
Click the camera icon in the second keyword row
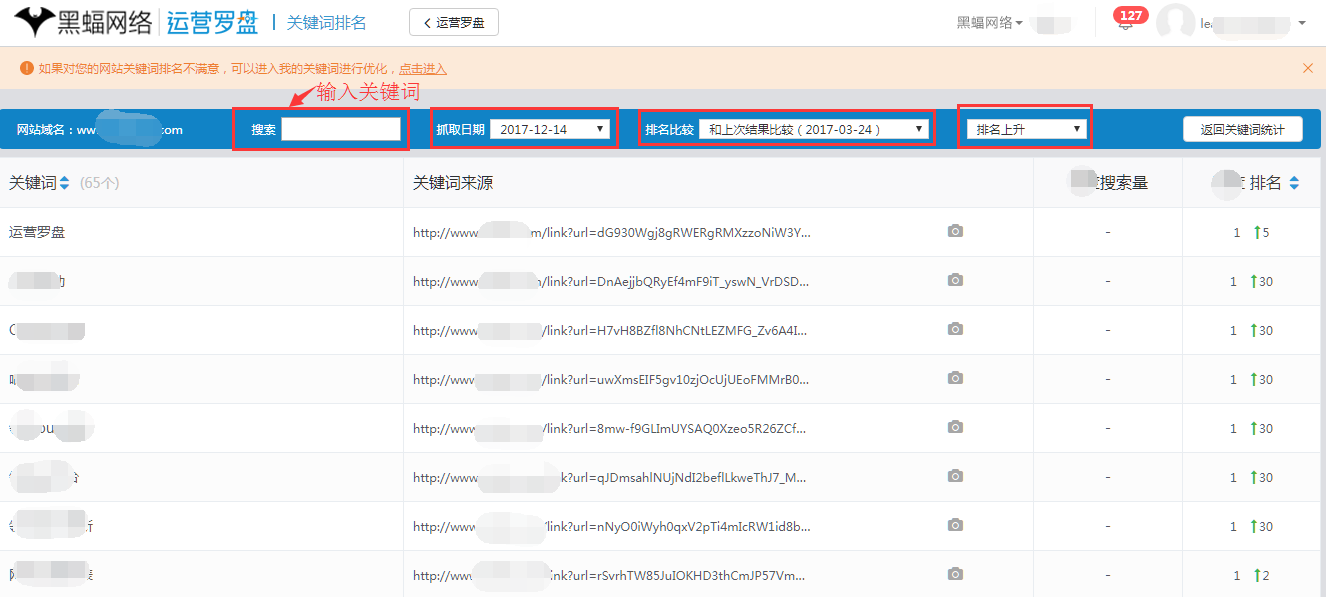pos(955,281)
